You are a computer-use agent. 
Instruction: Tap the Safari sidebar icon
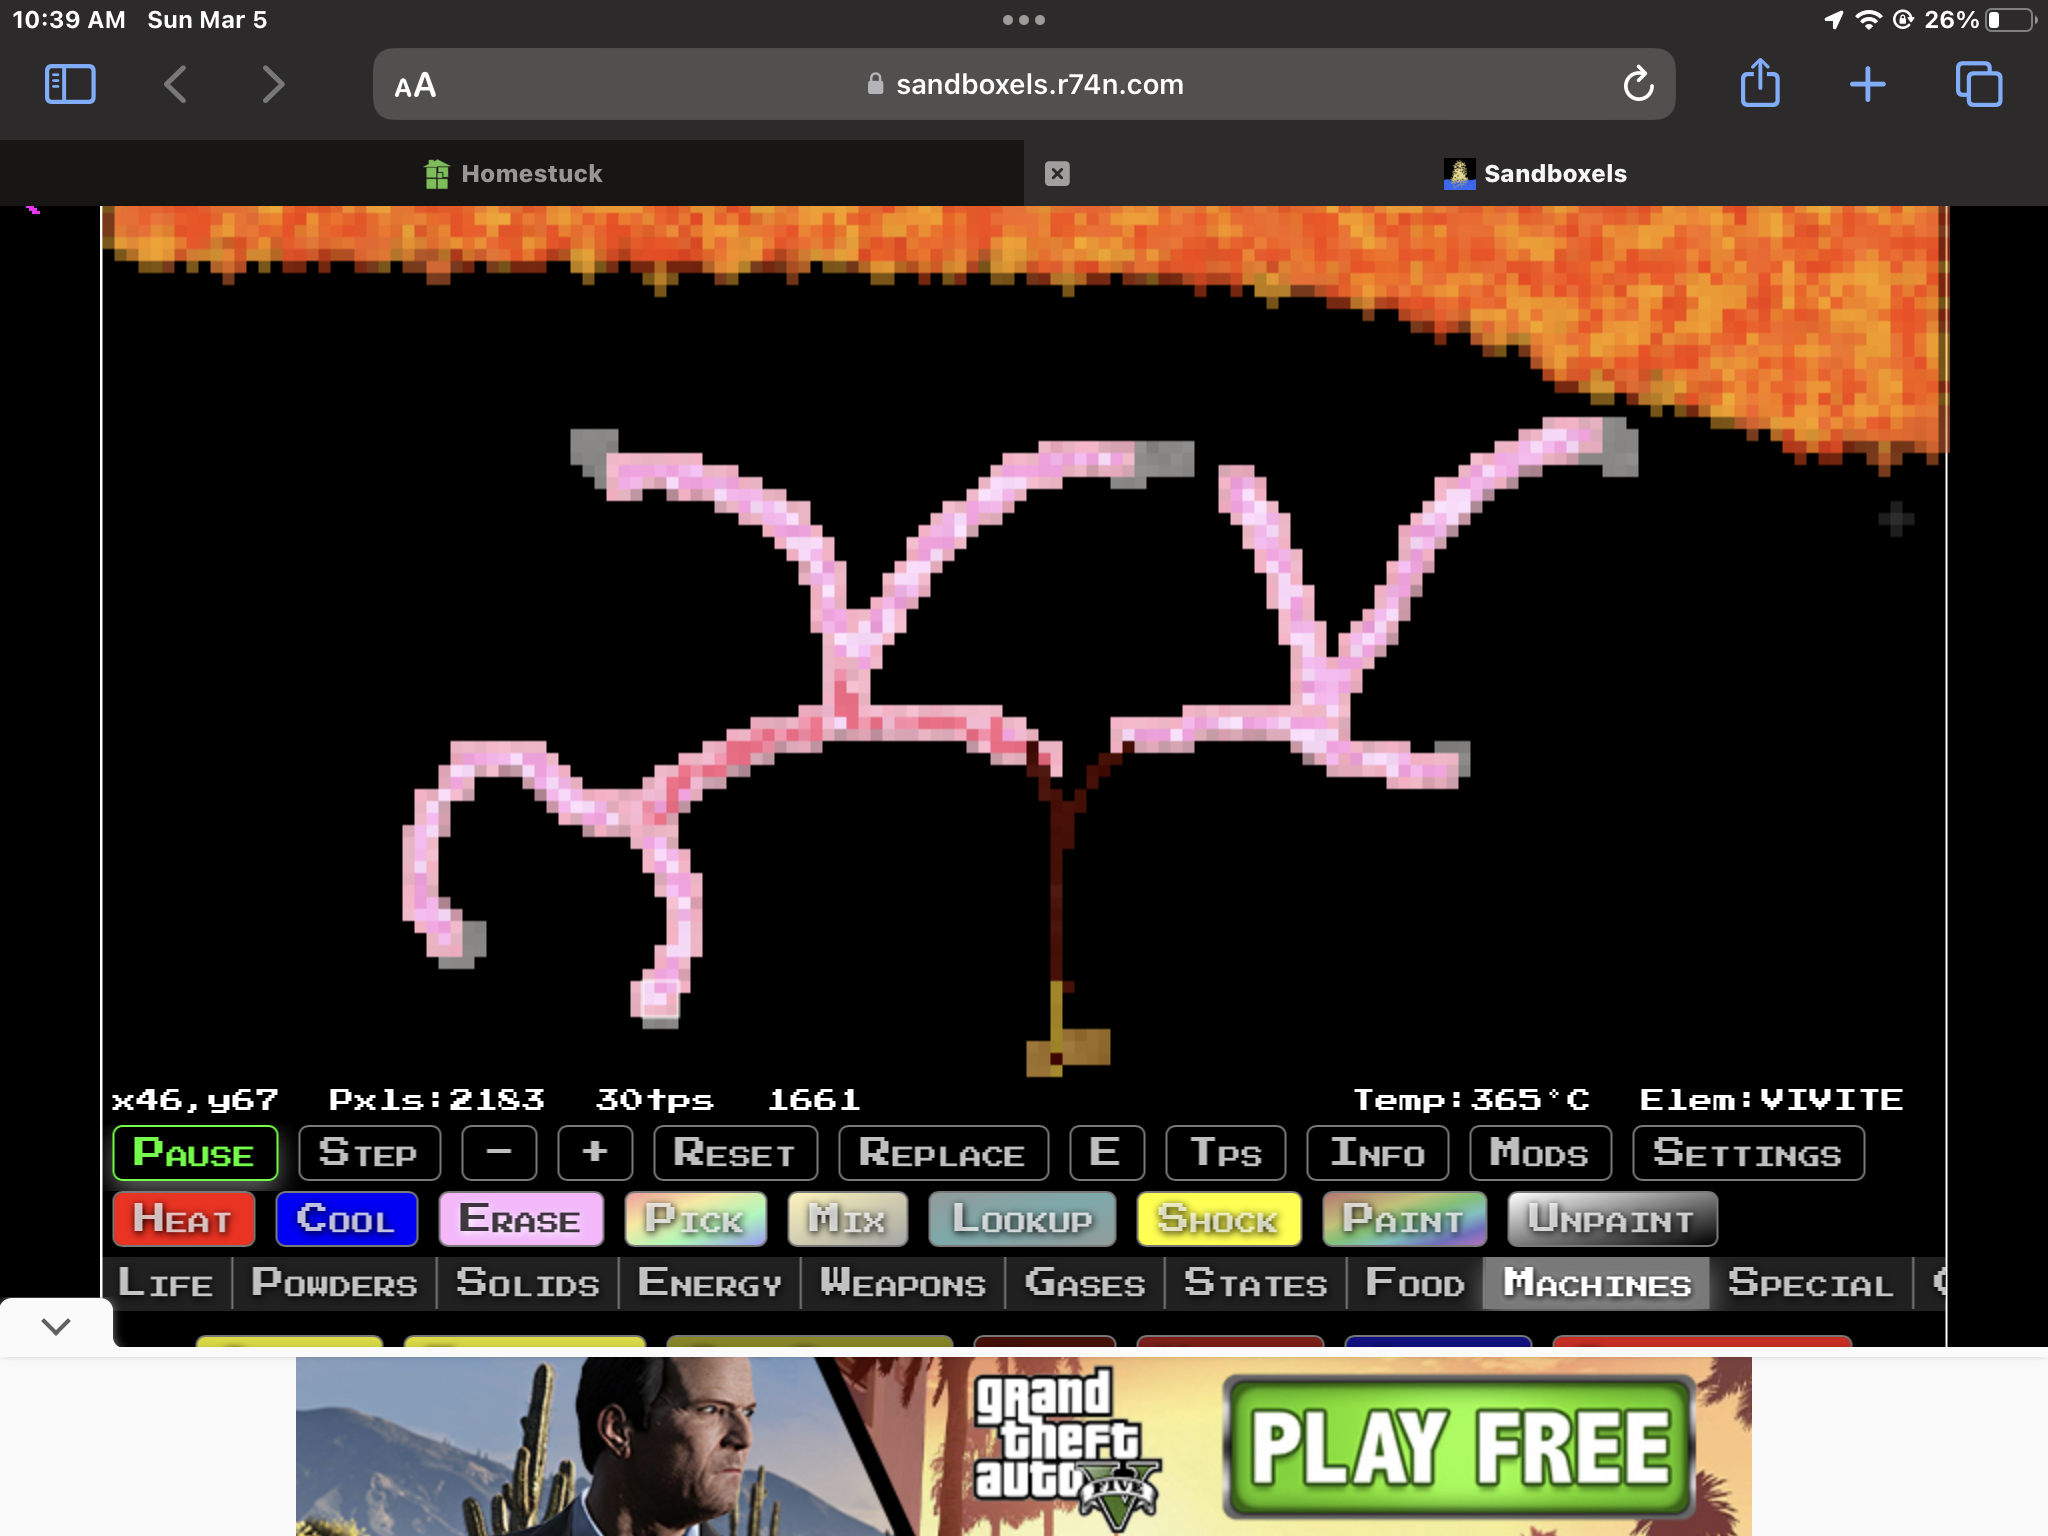pos(70,84)
